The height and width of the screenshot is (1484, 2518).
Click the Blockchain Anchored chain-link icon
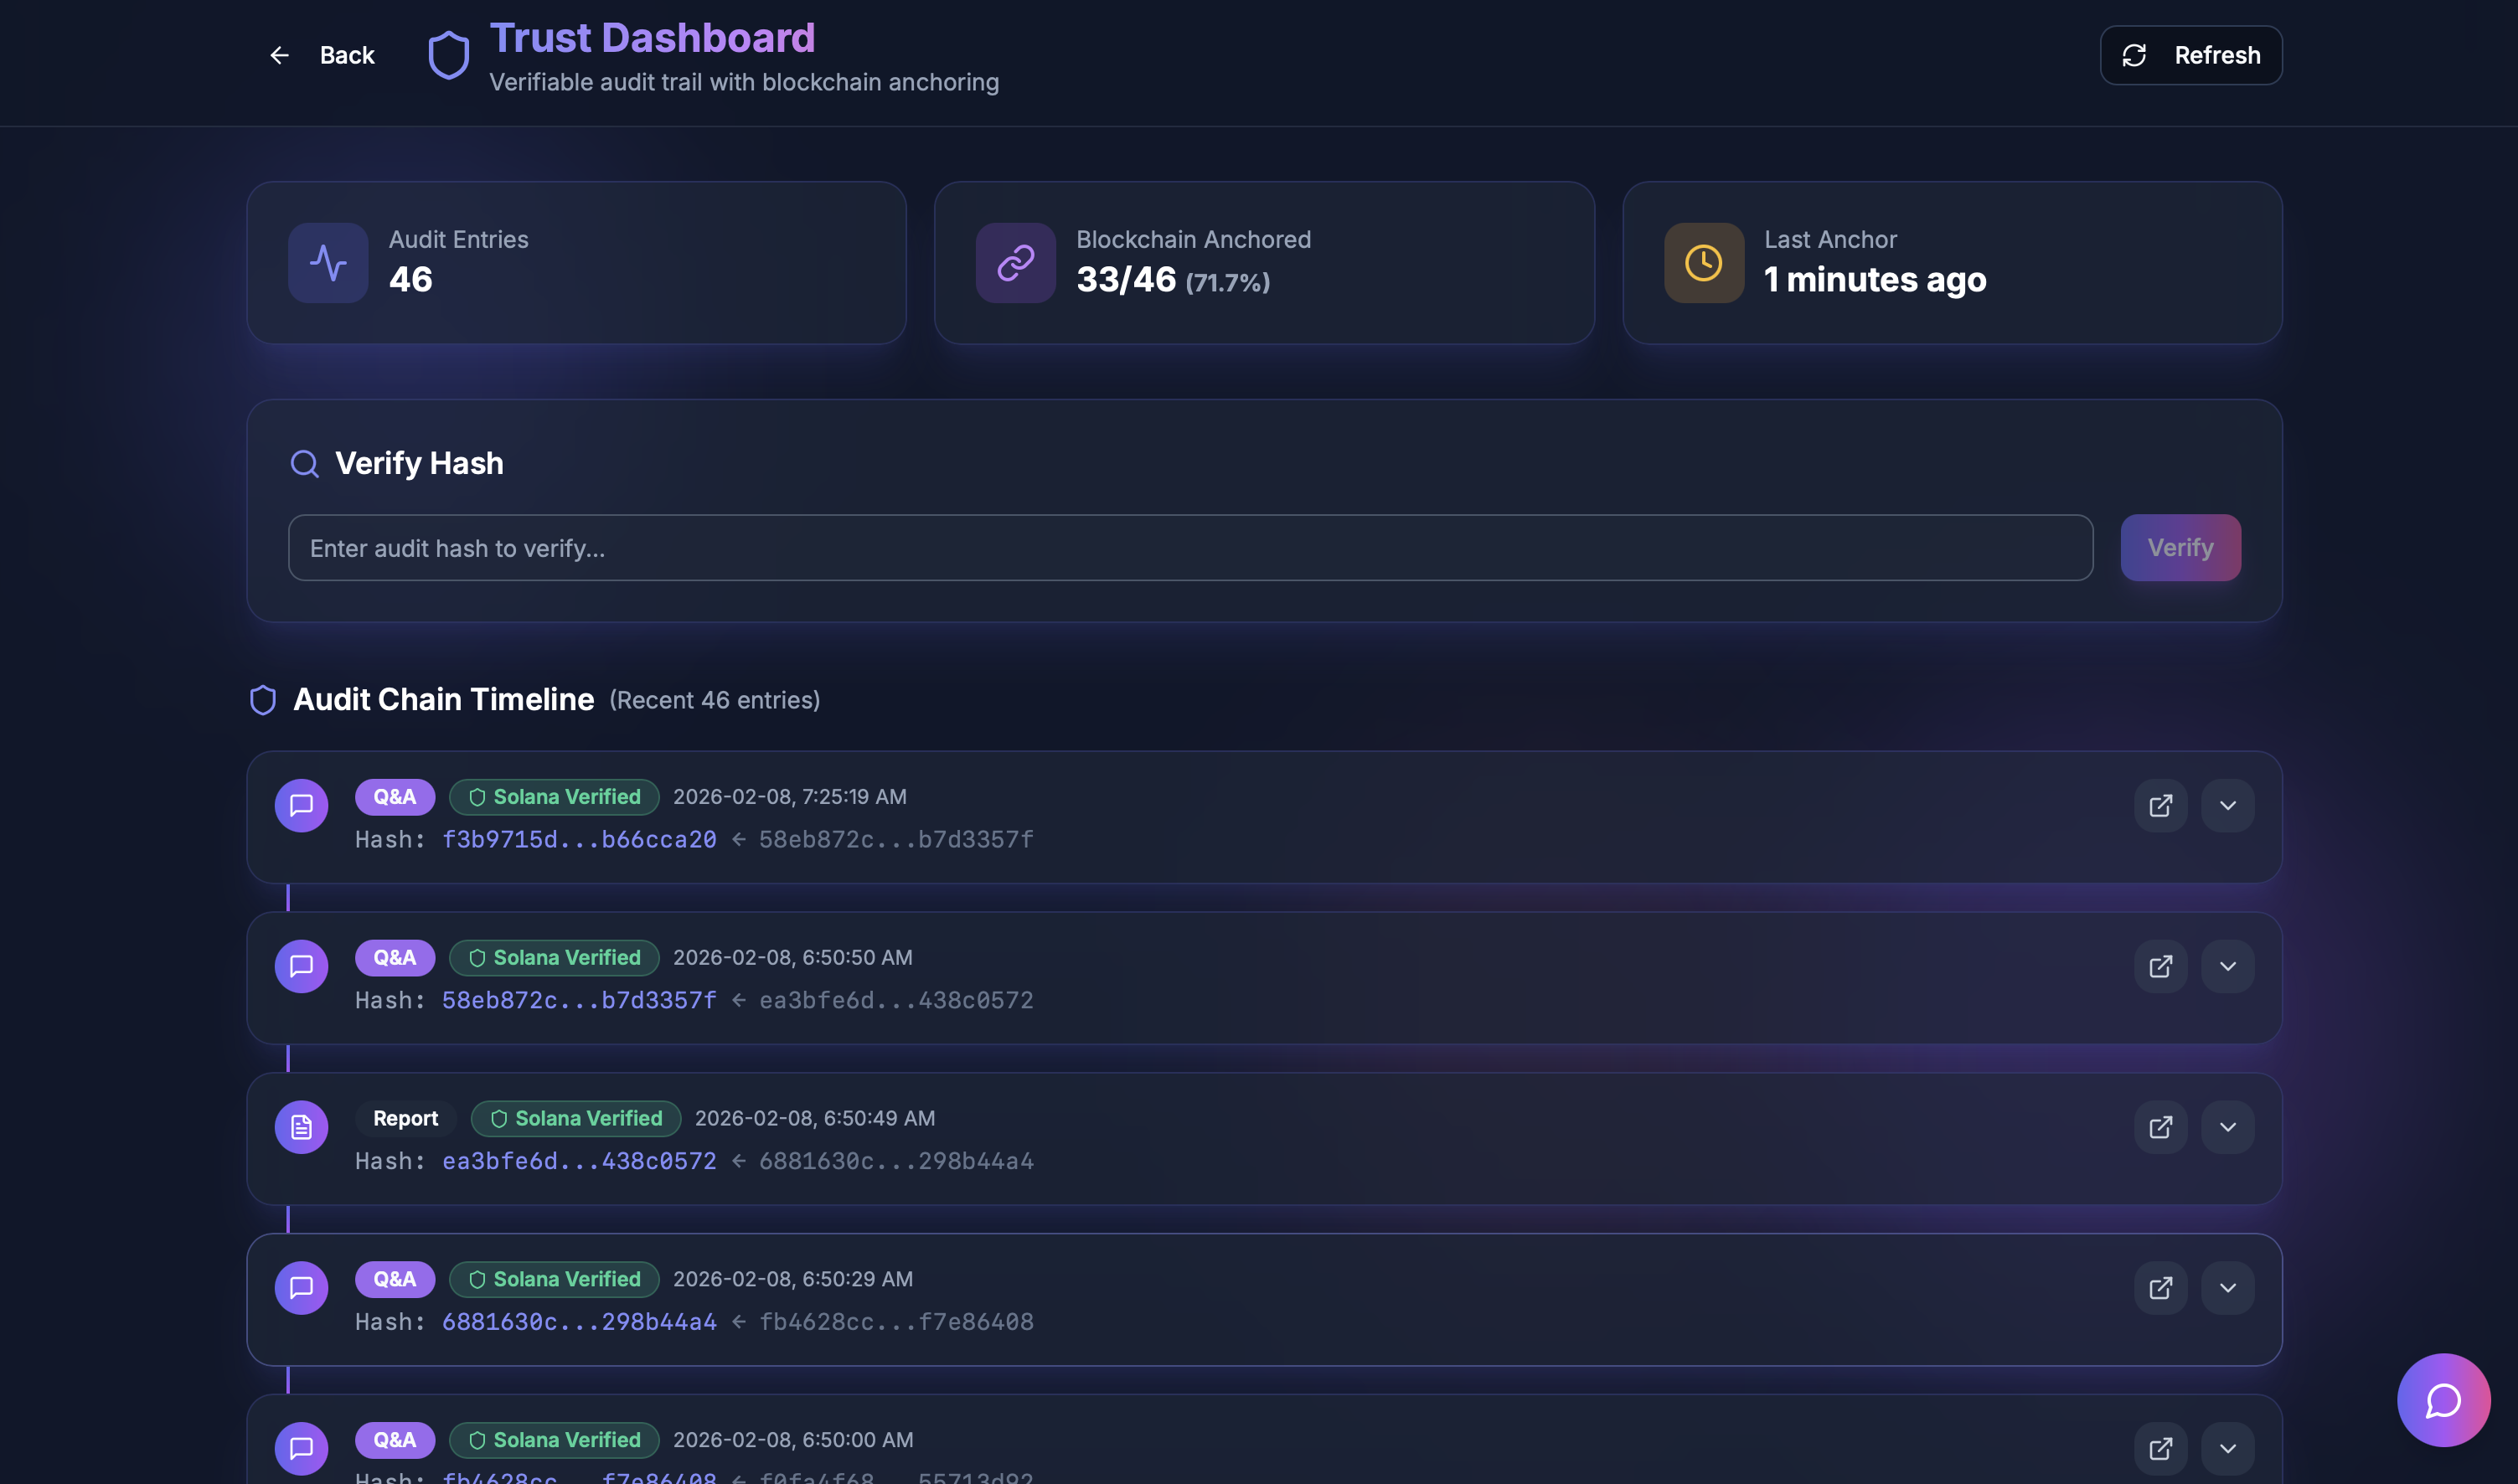point(1015,263)
